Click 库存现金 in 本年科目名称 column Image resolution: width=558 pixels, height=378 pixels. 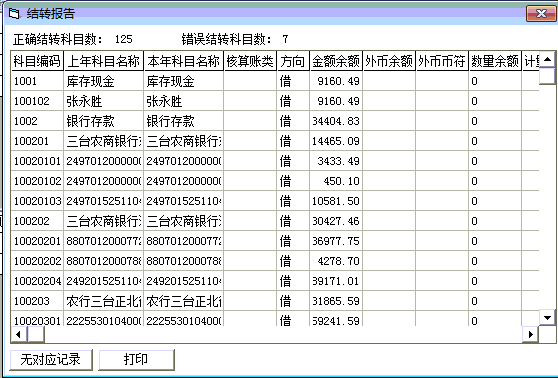[184, 81]
